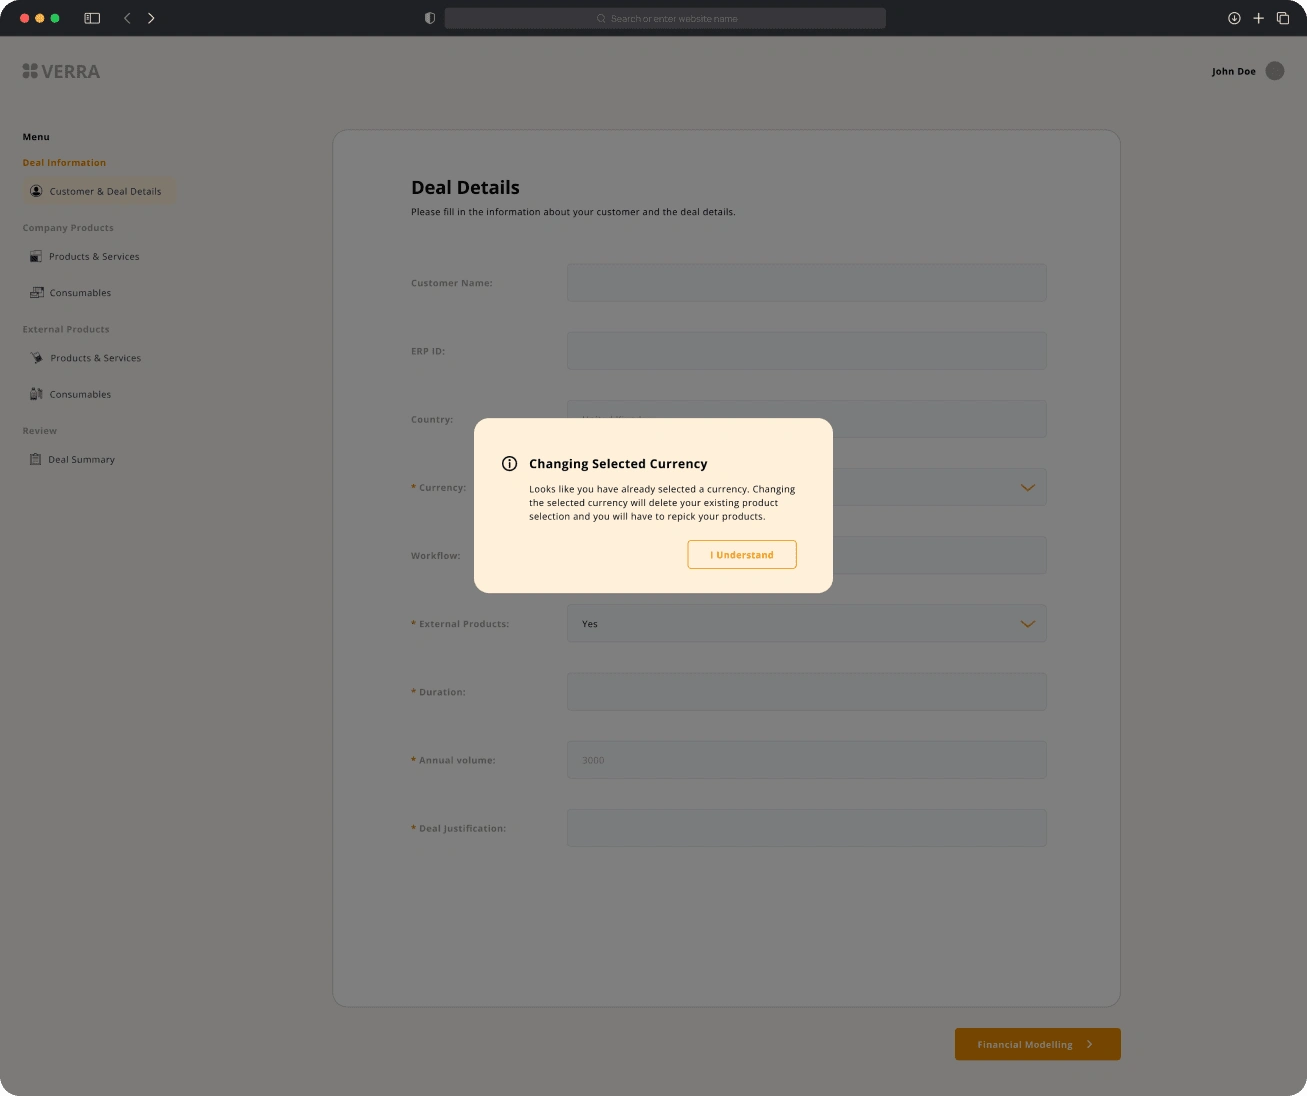Go forward using browser forward arrow
1307x1096 pixels.
[151, 18]
